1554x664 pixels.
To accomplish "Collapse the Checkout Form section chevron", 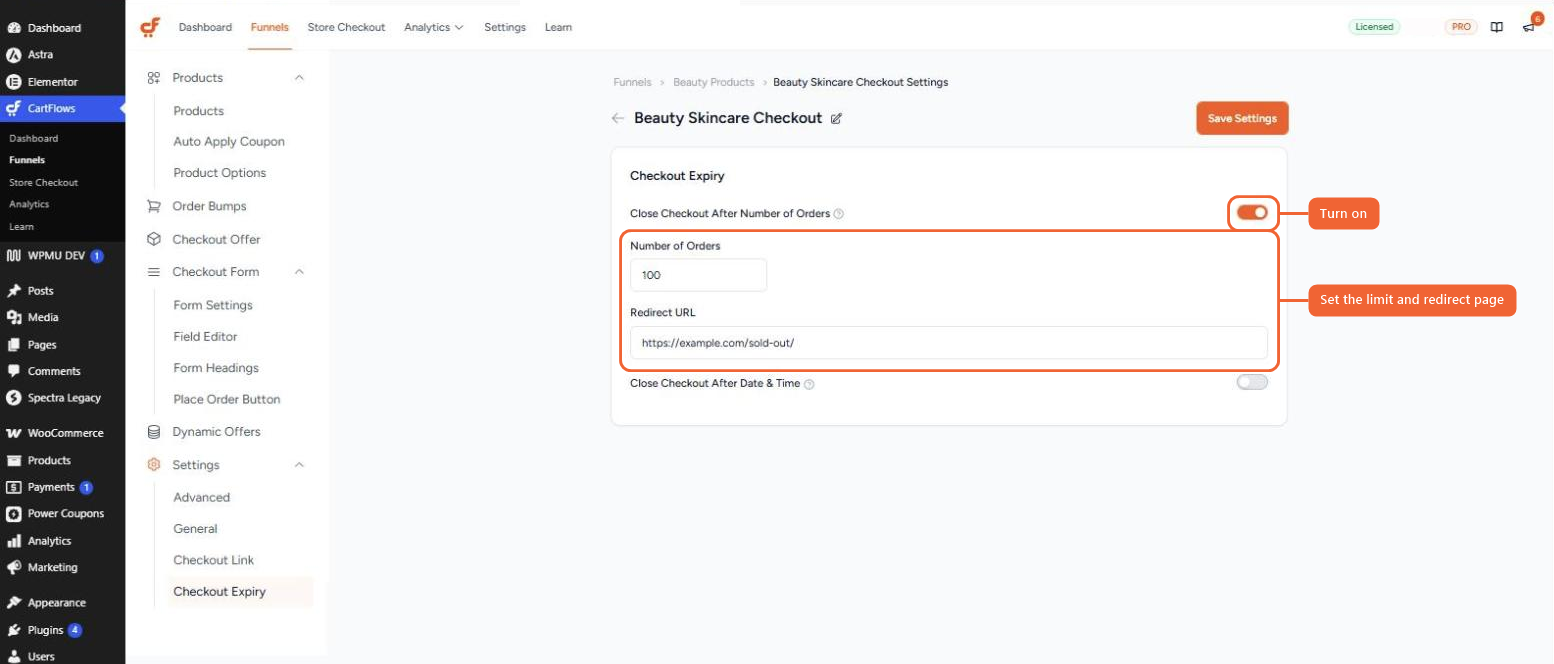I will point(299,272).
